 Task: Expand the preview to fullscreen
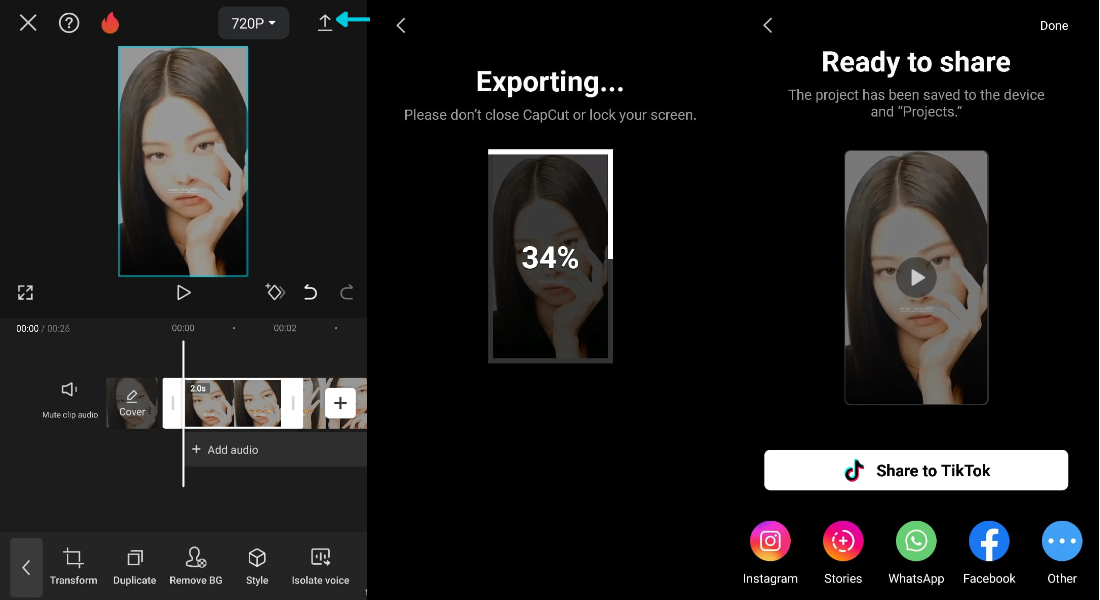(x=25, y=293)
